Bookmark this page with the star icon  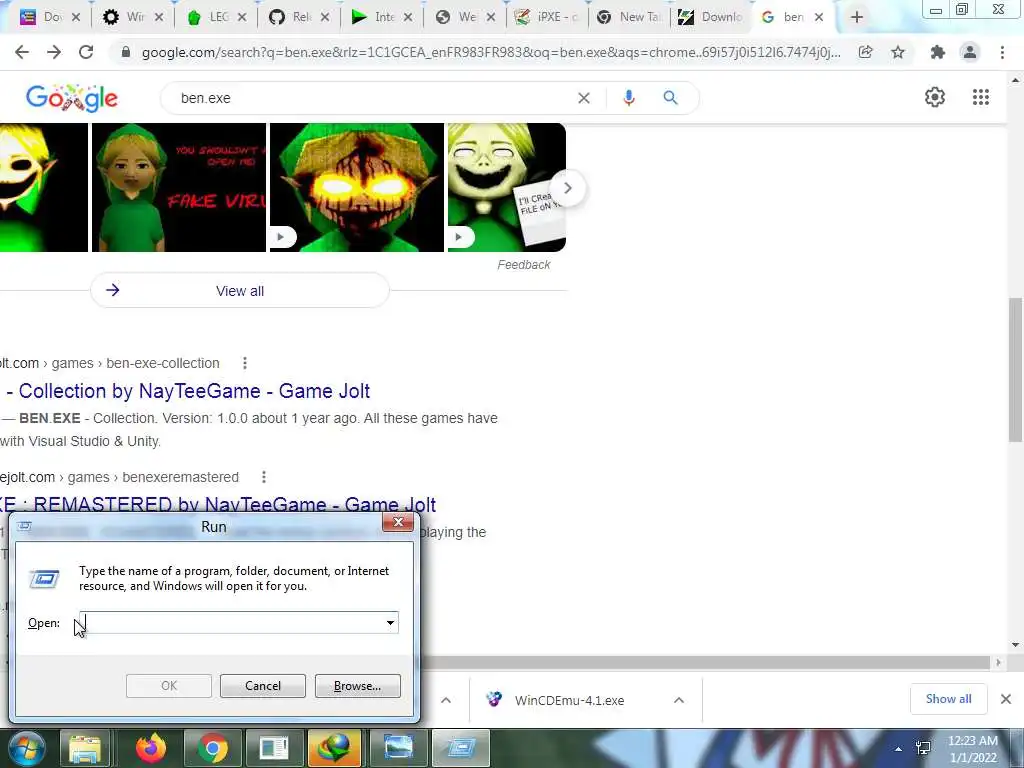[898, 52]
